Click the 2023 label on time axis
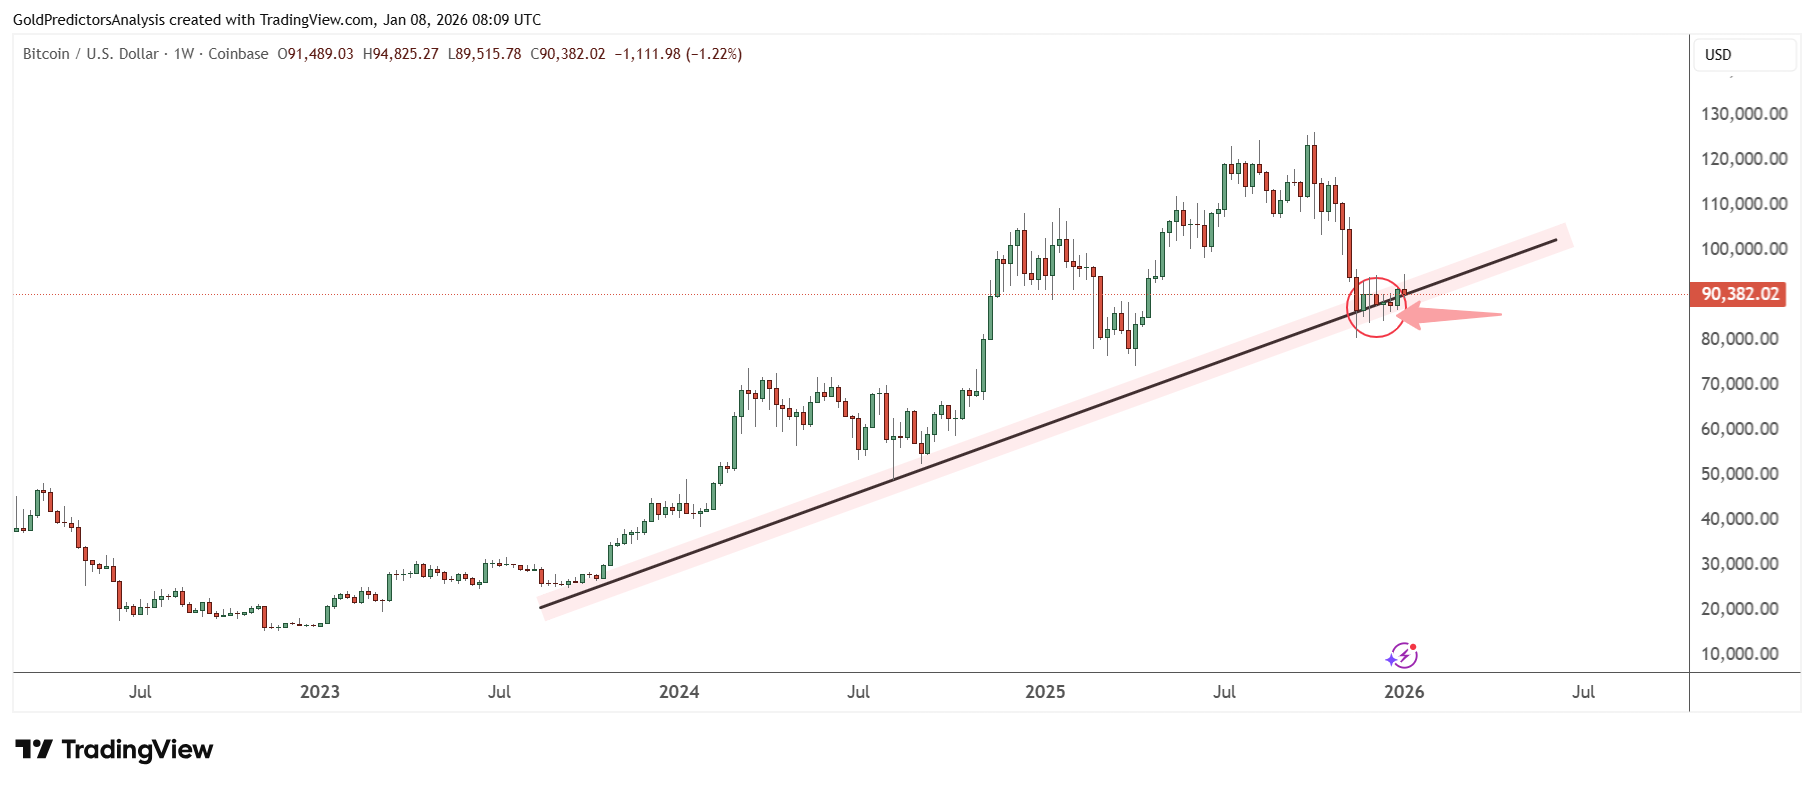Screen dimensions: 1814x787 click(x=320, y=692)
